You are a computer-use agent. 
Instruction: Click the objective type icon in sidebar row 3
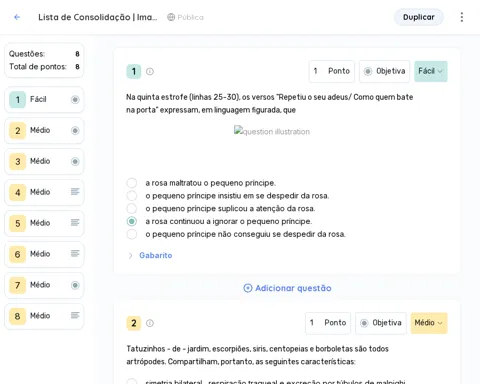tap(75, 161)
